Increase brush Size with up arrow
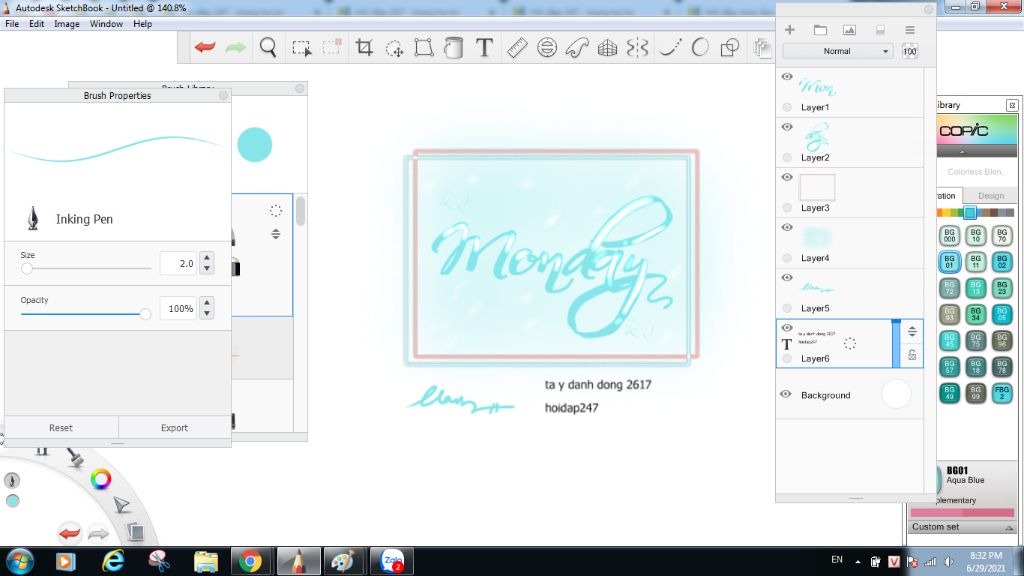Image resolution: width=1024 pixels, height=576 pixels. tap(207, 258)
